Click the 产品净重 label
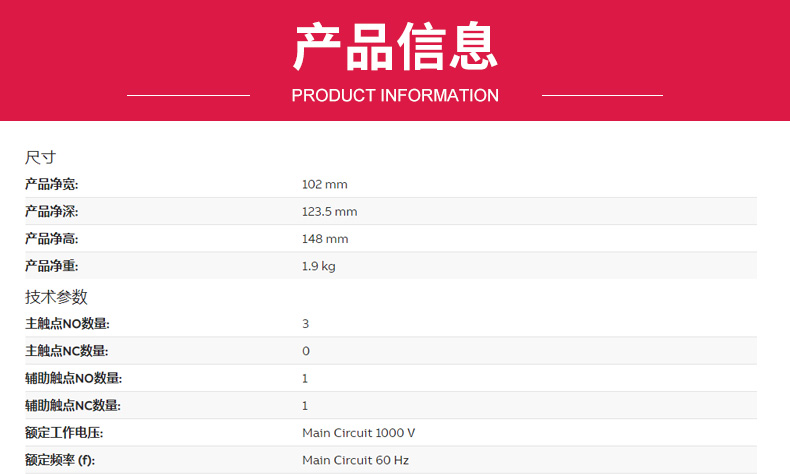 pos(51,267)
